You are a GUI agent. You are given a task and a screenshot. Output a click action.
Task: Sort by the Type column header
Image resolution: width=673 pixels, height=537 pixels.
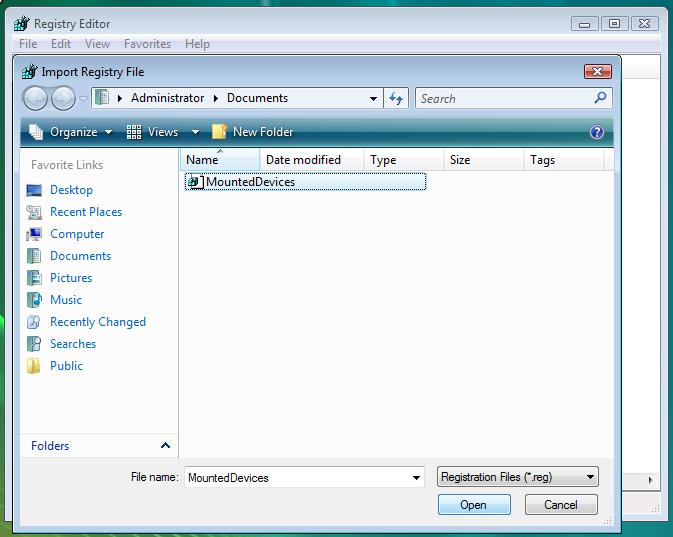[403, 160]
